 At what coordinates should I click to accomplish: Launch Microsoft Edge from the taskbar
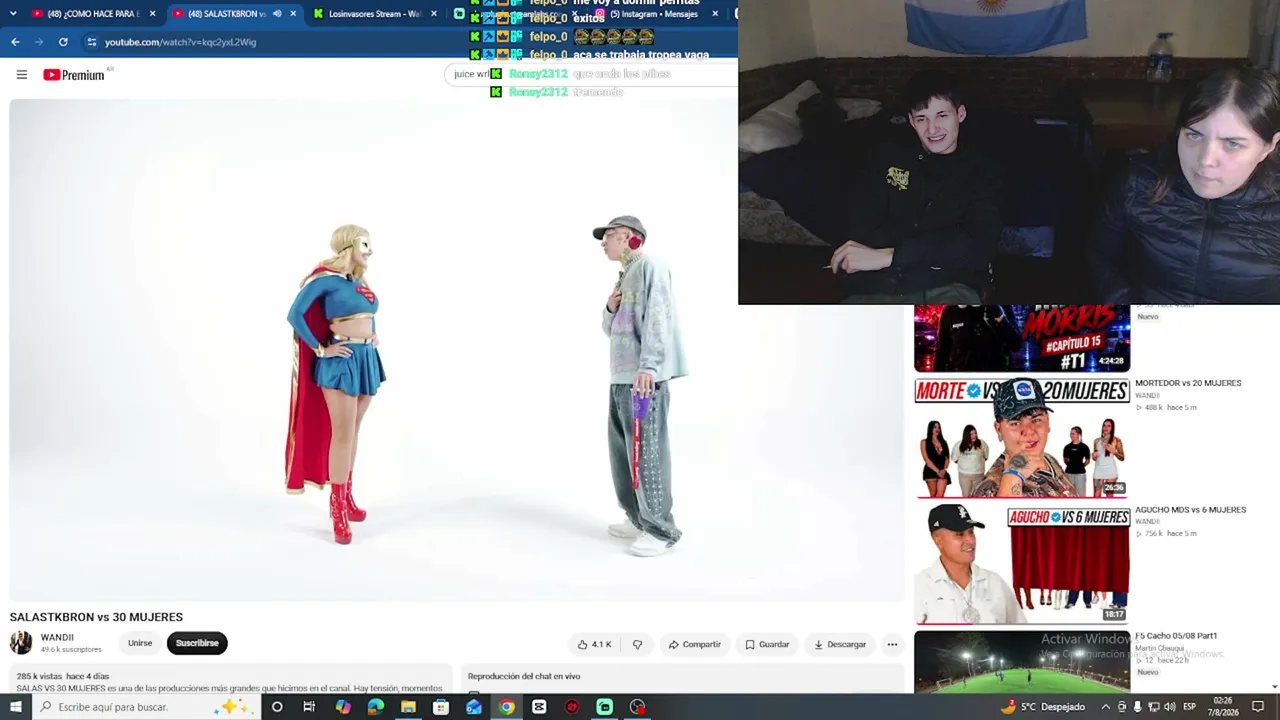(x=376, y=707)
